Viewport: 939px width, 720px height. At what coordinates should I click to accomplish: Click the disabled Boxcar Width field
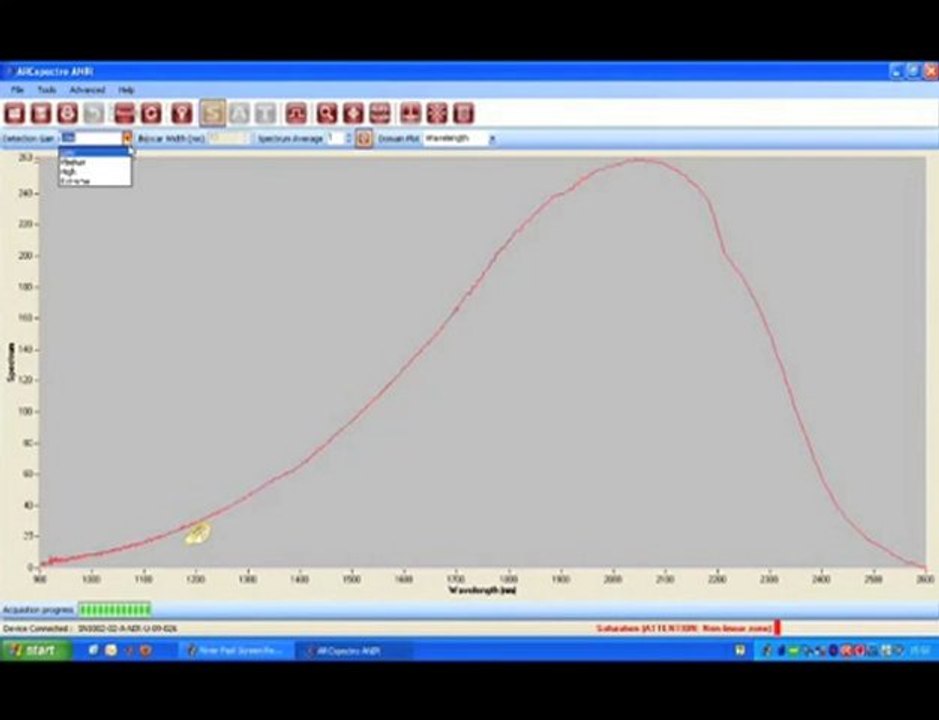click(229, 138)
